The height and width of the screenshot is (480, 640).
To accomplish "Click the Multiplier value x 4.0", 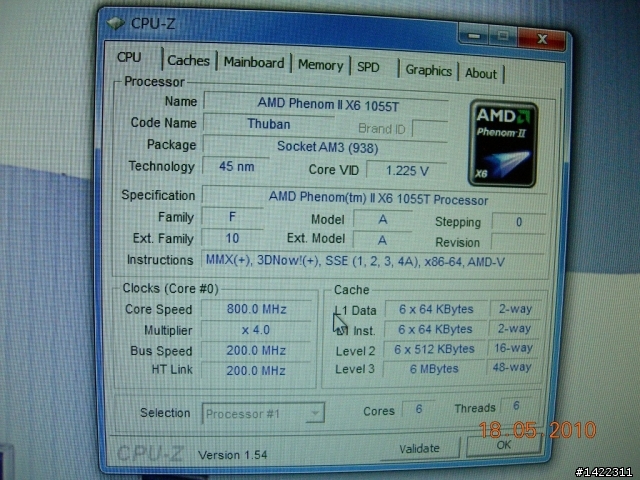I will coord(256,330).
